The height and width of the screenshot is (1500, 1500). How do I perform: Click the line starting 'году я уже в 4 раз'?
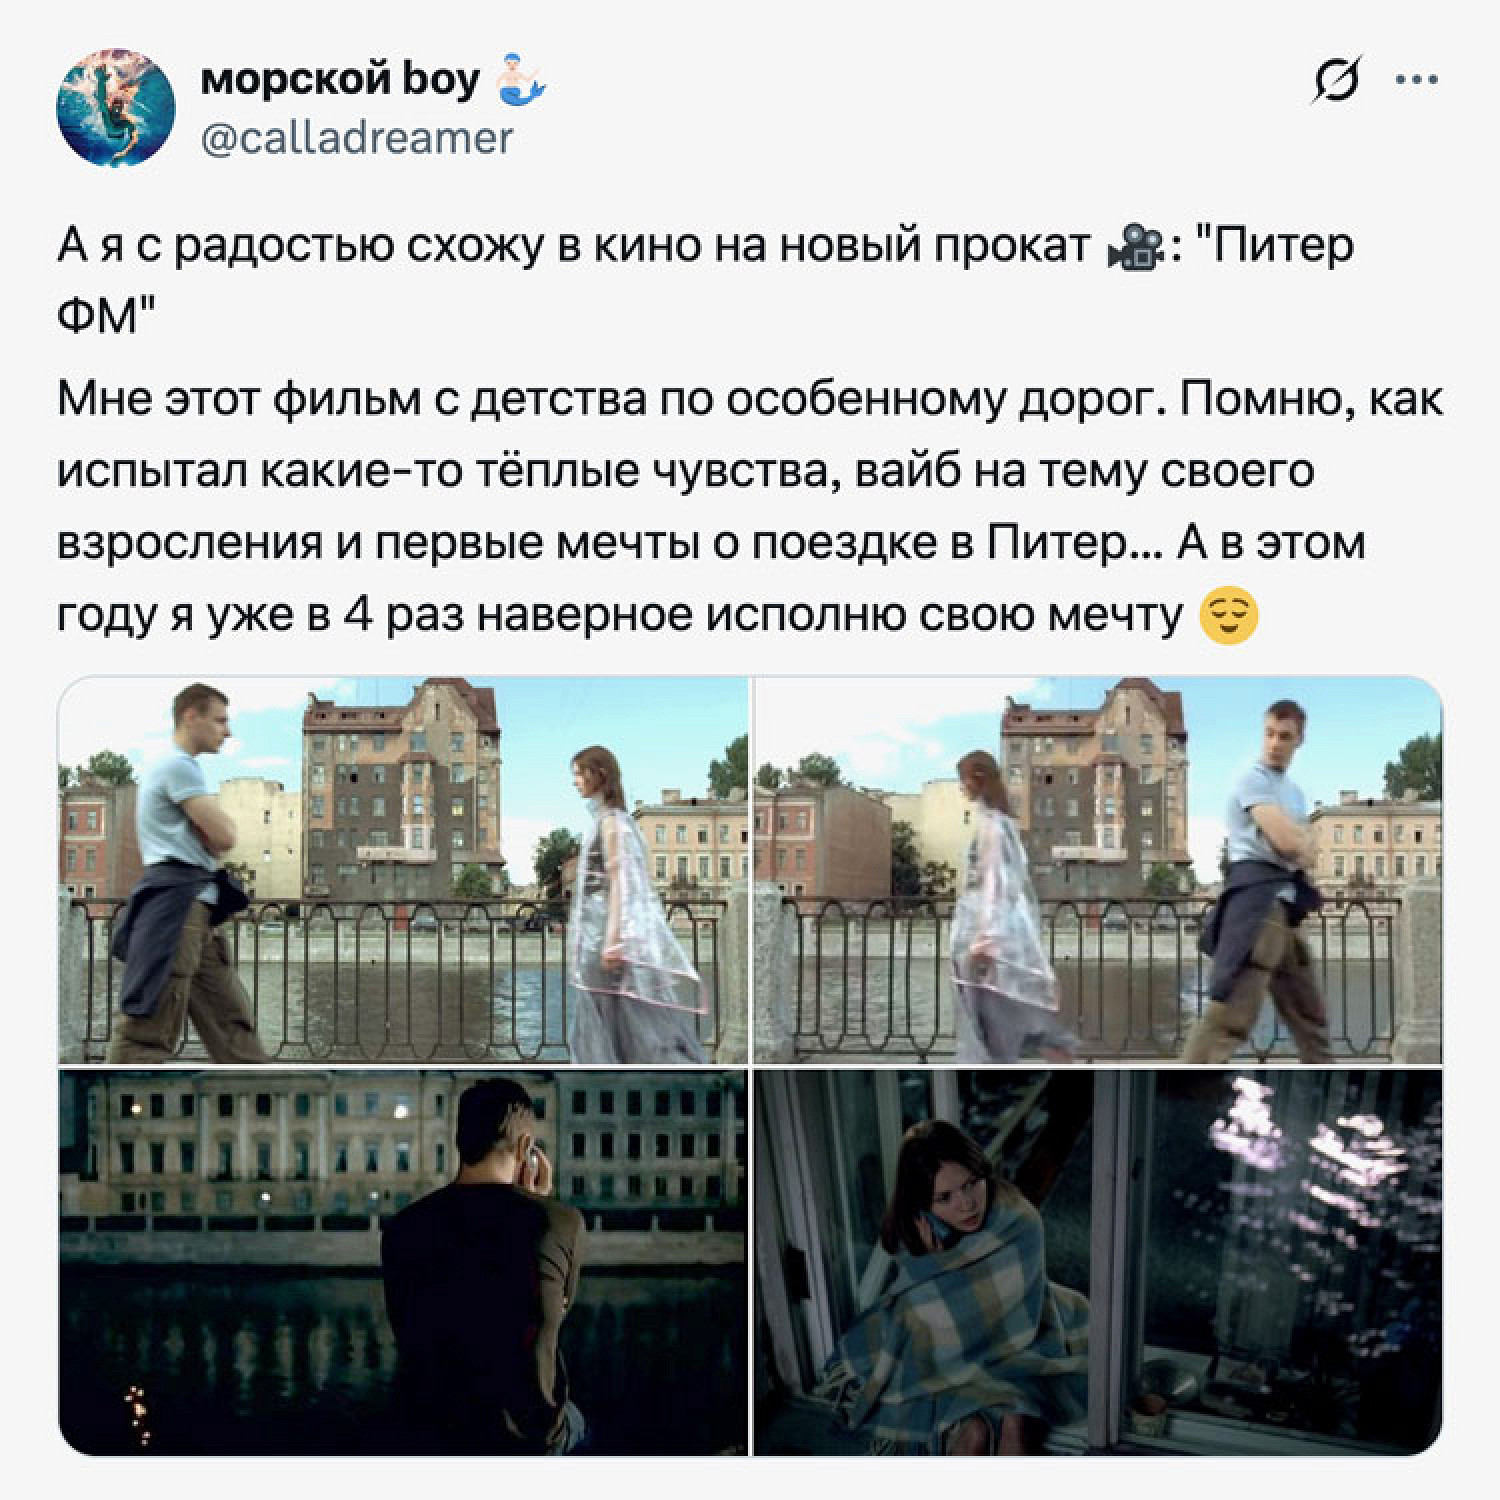(620, 617)
